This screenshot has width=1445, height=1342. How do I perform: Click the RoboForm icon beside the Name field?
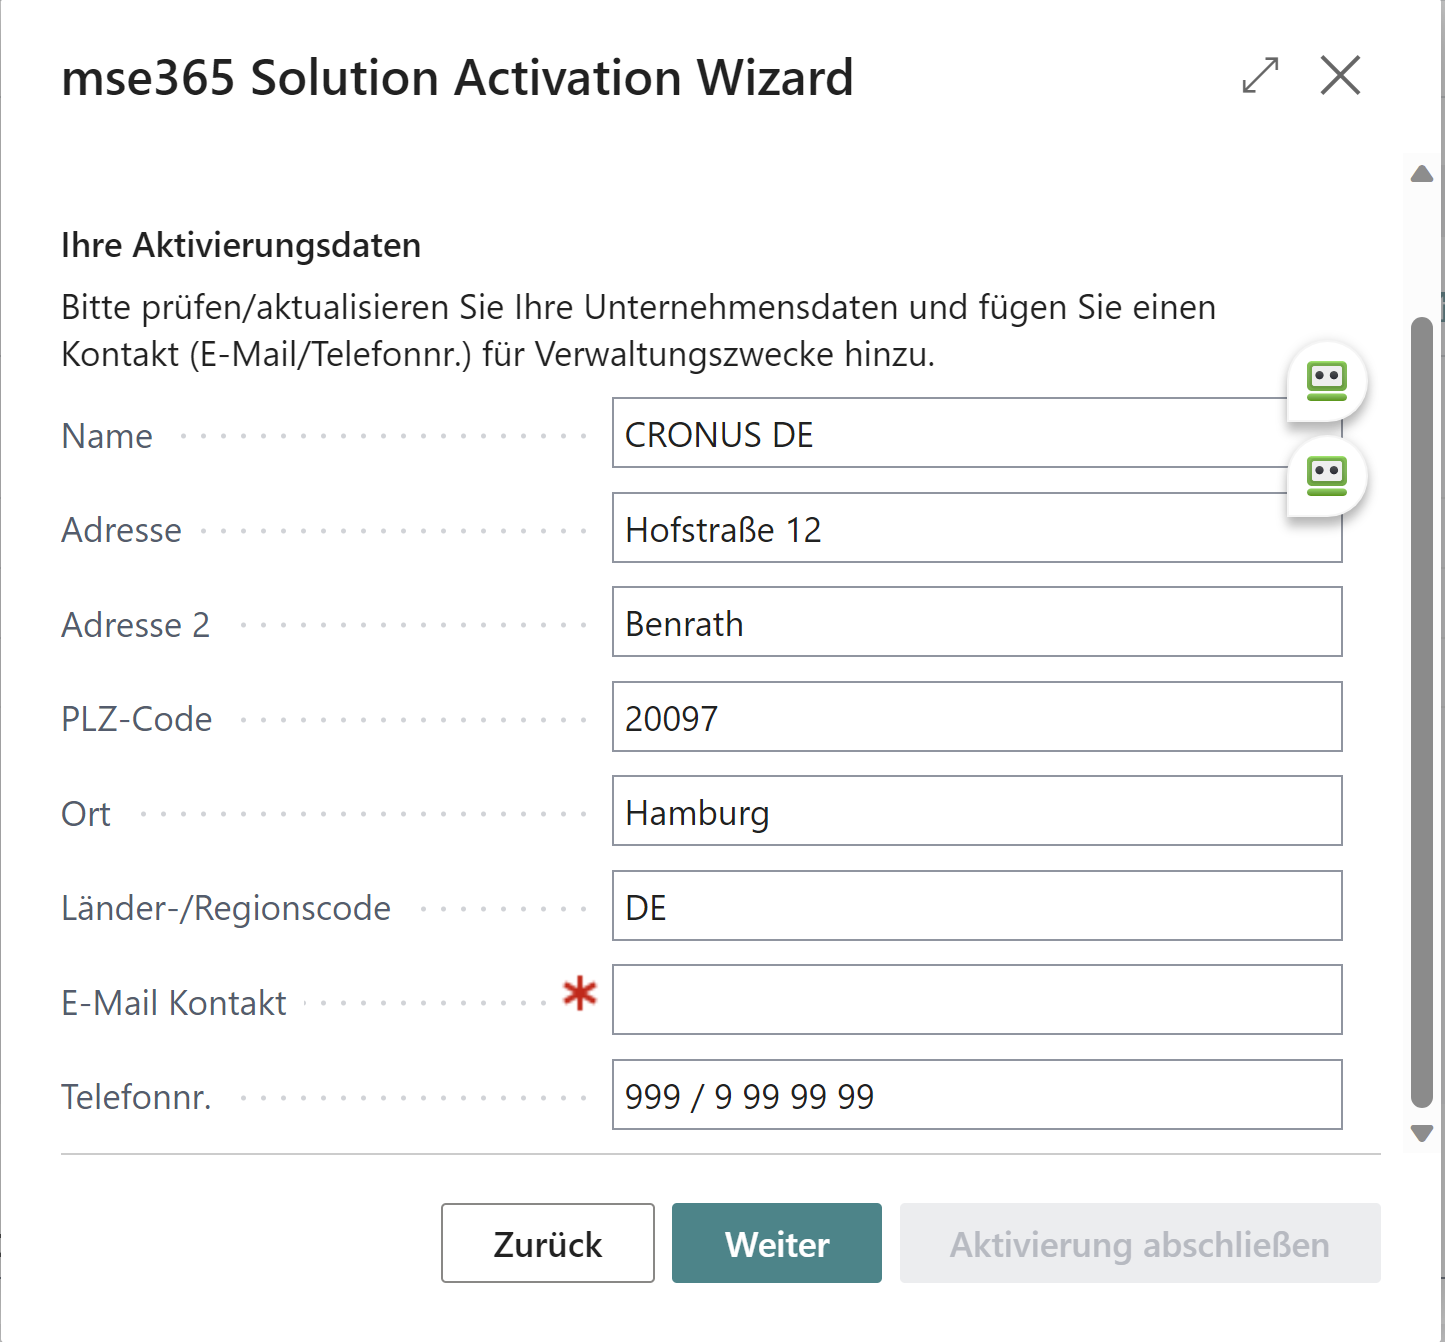coord(1326,381)
